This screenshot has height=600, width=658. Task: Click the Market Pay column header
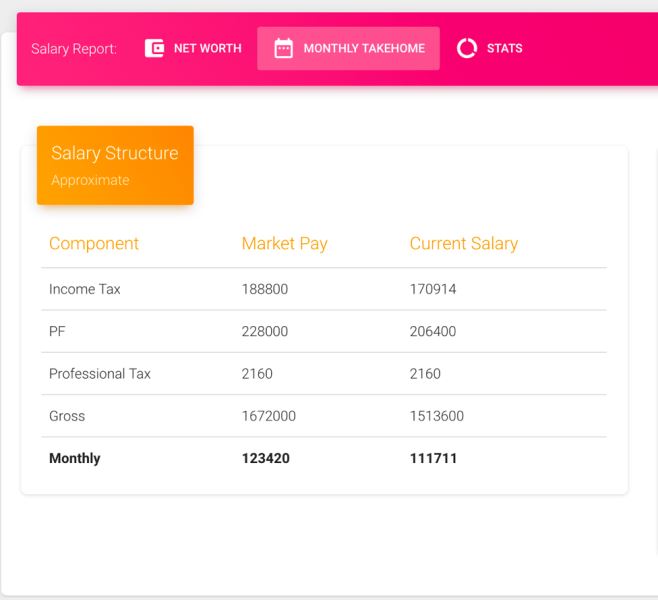pos(284,243)
